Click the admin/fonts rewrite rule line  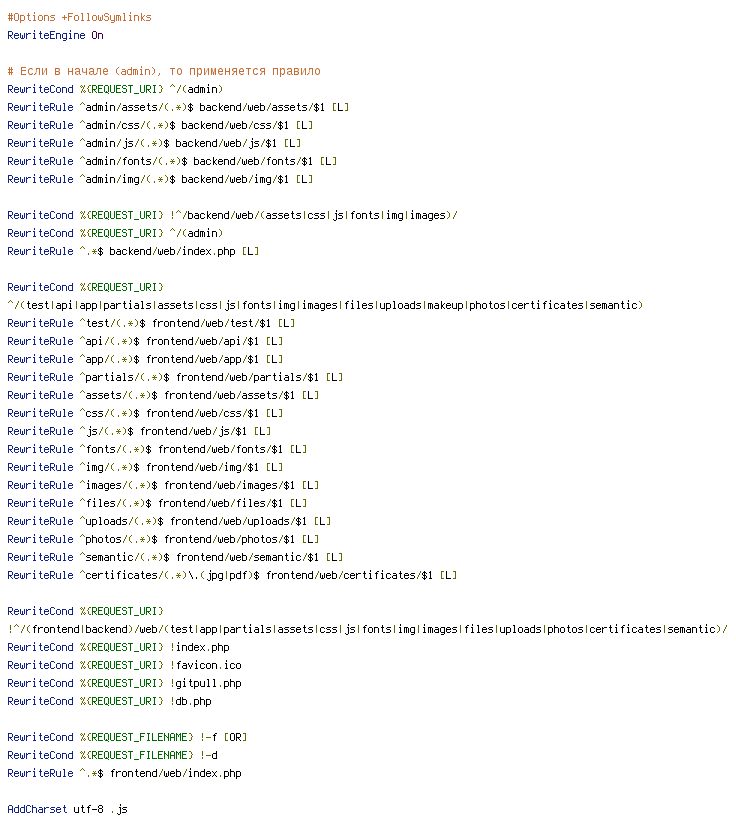tap(172, 161)
